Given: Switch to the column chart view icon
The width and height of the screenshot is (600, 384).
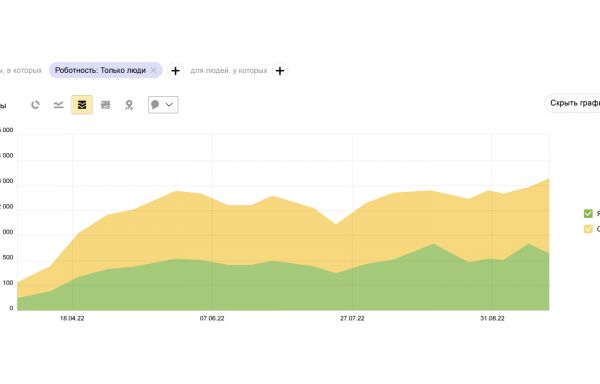Looking at the screenshot, I should (106, 105).
